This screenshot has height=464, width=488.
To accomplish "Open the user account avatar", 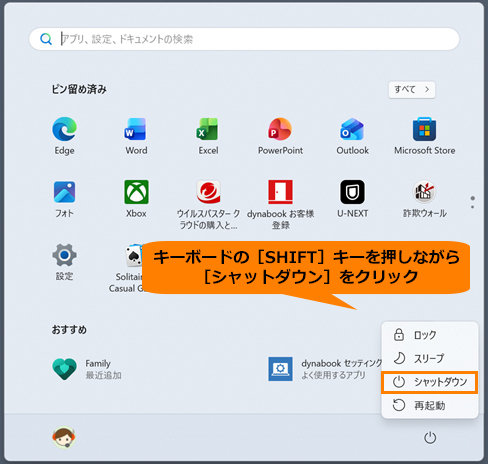I will click(64, 437).
